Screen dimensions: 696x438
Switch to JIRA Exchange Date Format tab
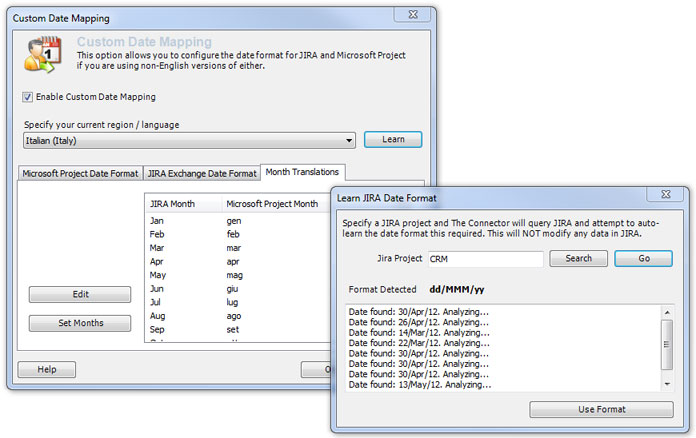click(202, 174)
